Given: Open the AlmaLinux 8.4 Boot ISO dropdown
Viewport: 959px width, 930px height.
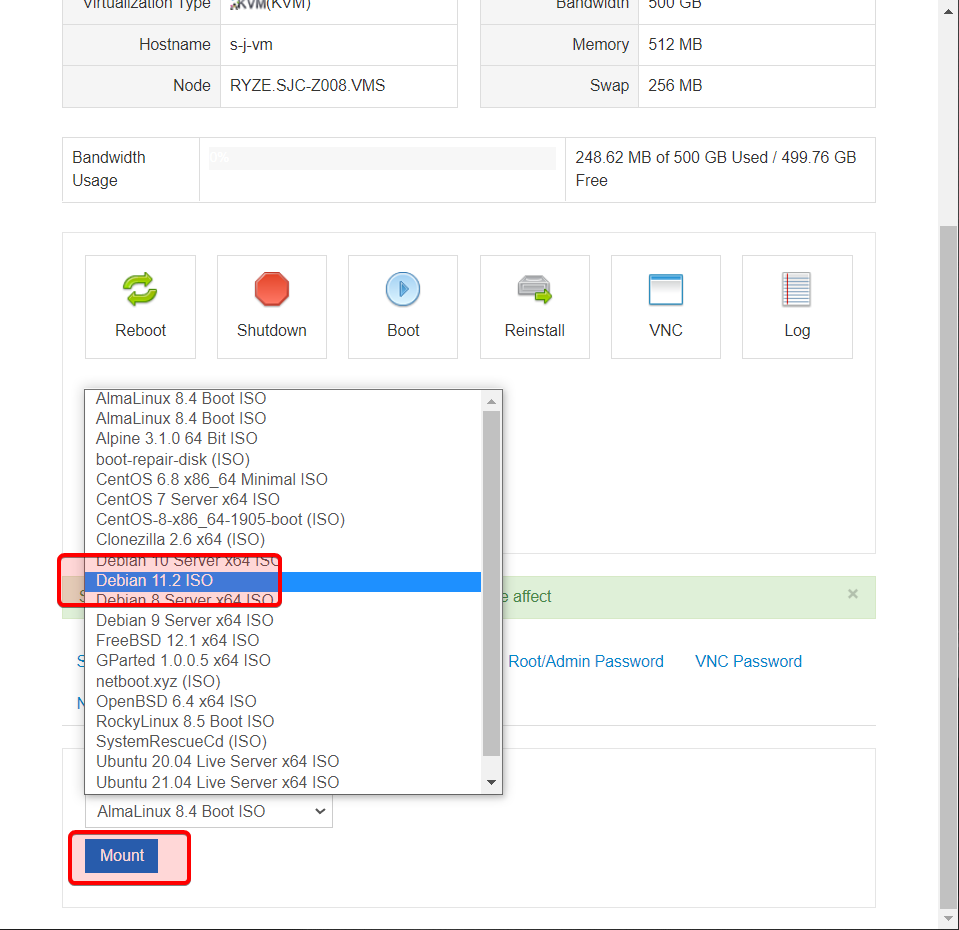Looking at the screenshot, I should point(207,811).
